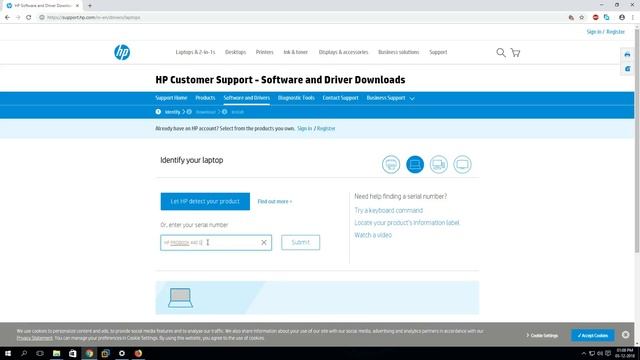Clear the serial number field with X
640x360 pixels.
tap(264, 242)
